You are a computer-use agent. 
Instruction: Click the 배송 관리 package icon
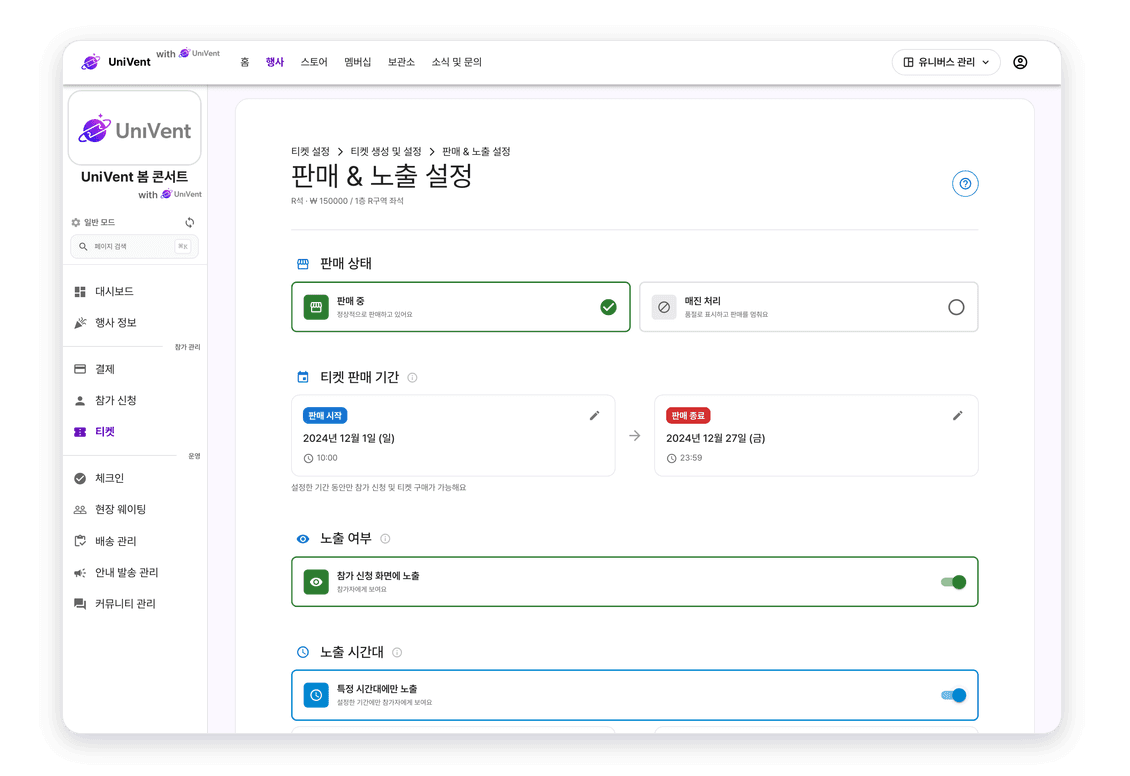point(80,541)
